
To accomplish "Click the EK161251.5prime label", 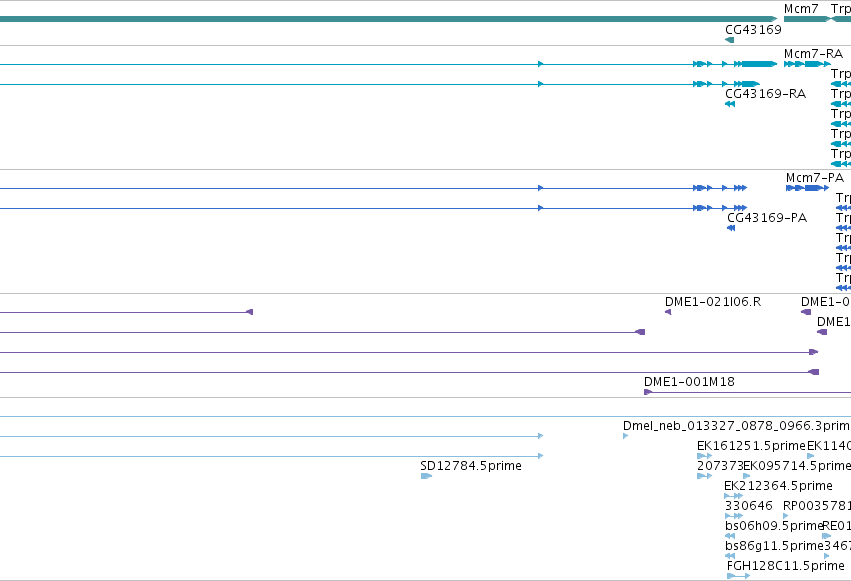I will (x=751, y=446).
